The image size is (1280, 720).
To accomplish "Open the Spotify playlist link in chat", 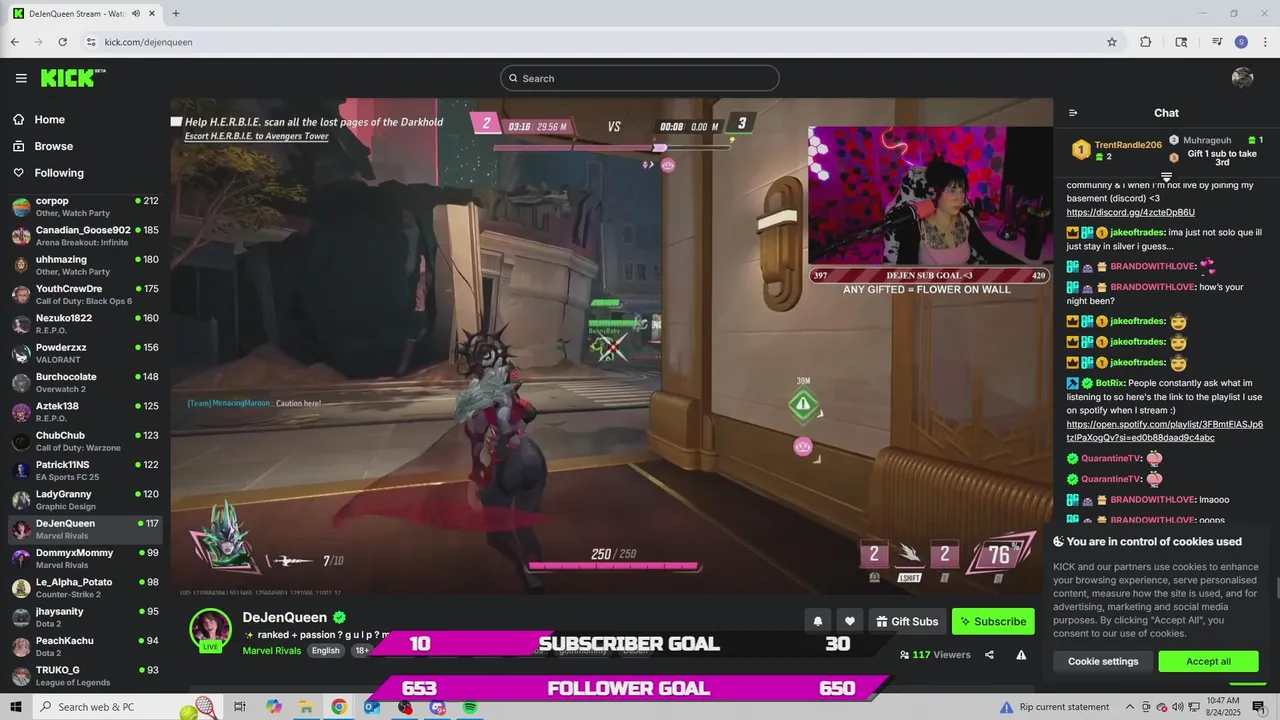I will click(x=1165, y=431).
